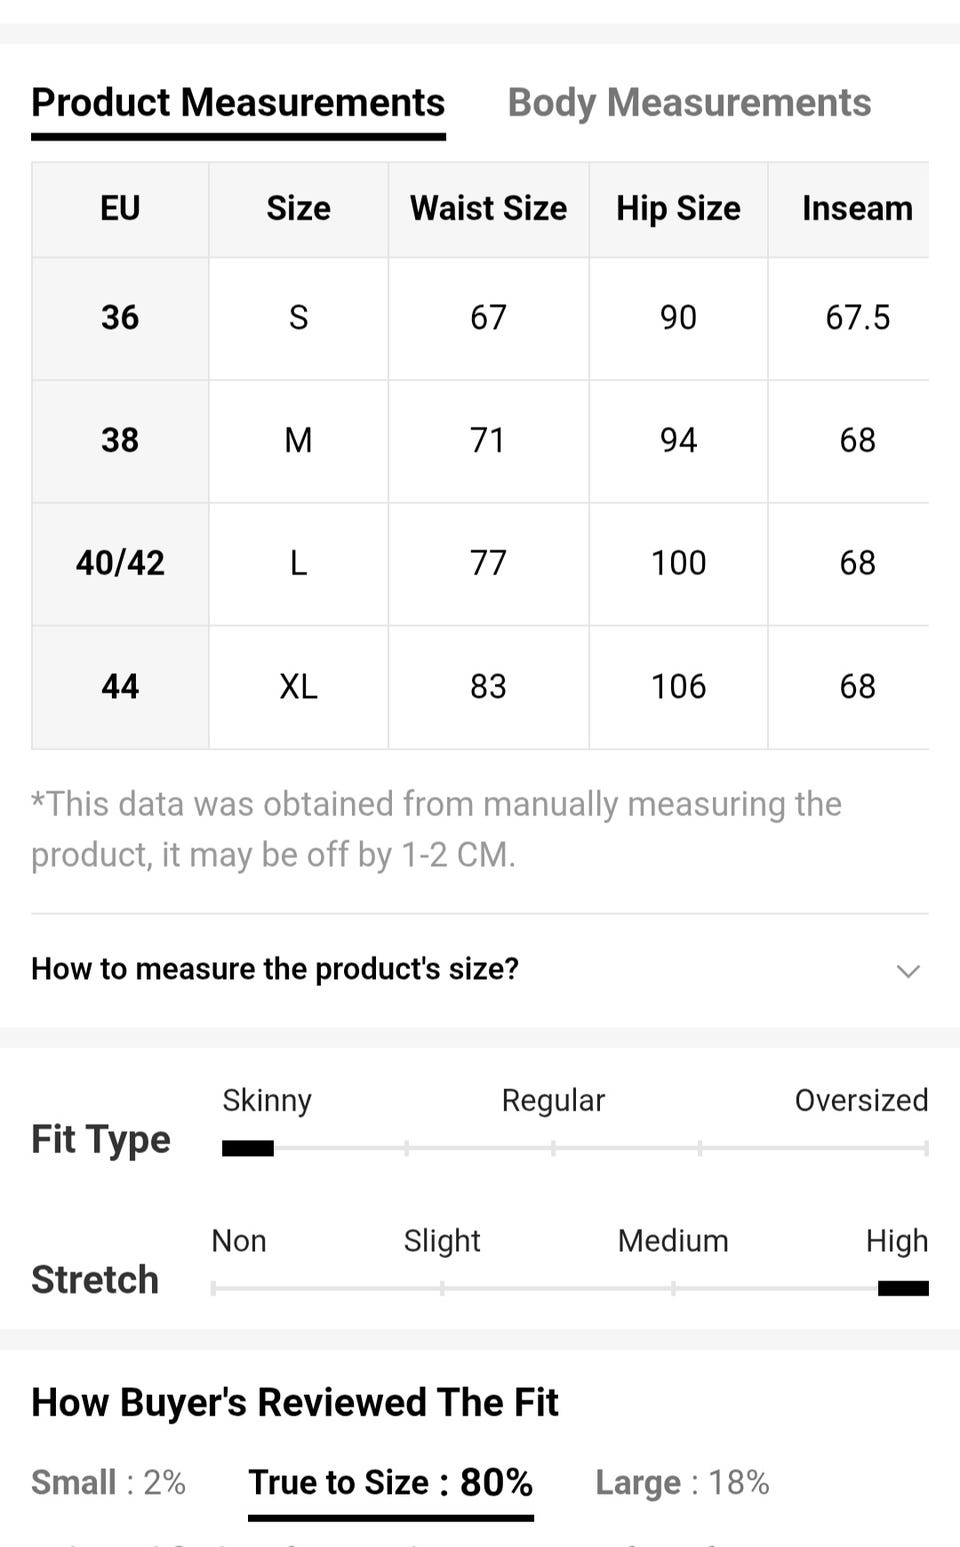Screen dimensions: 960x1547
Task: Click the Hip Size column header
Action: pyautogui.click(x=678, y=208)
